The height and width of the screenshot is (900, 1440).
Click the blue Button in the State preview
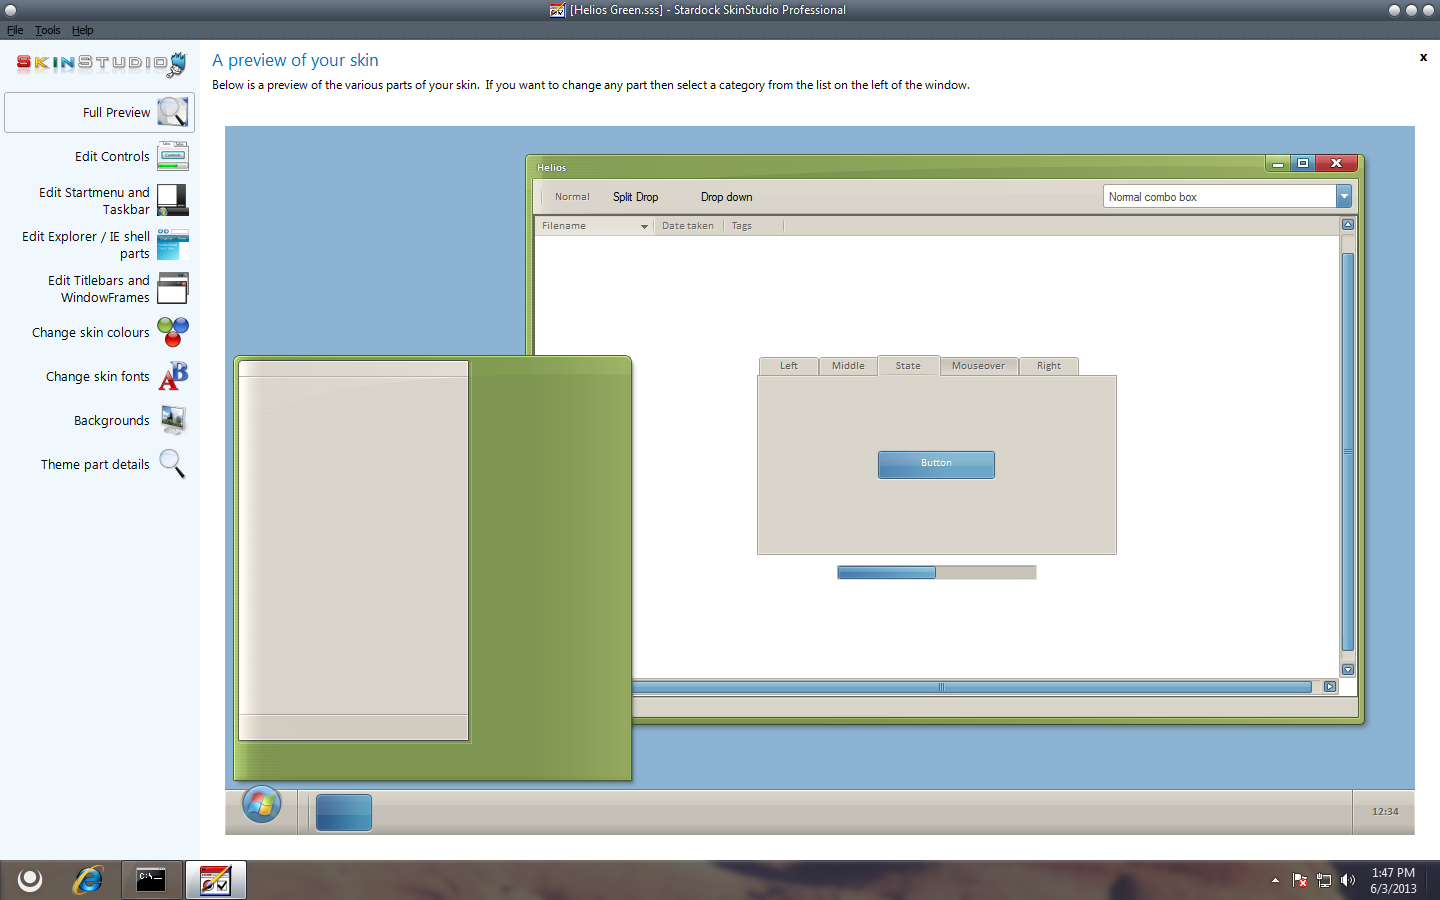[936, 464]
